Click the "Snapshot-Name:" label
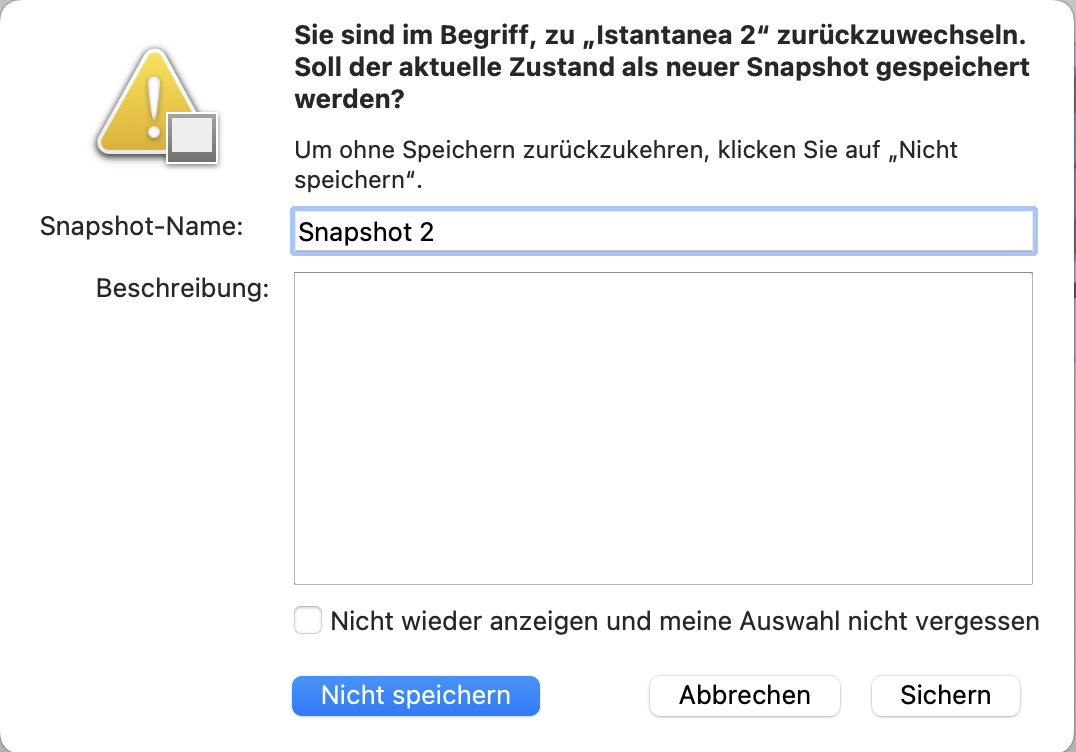1076x752 pixels. tap(142, 226)
